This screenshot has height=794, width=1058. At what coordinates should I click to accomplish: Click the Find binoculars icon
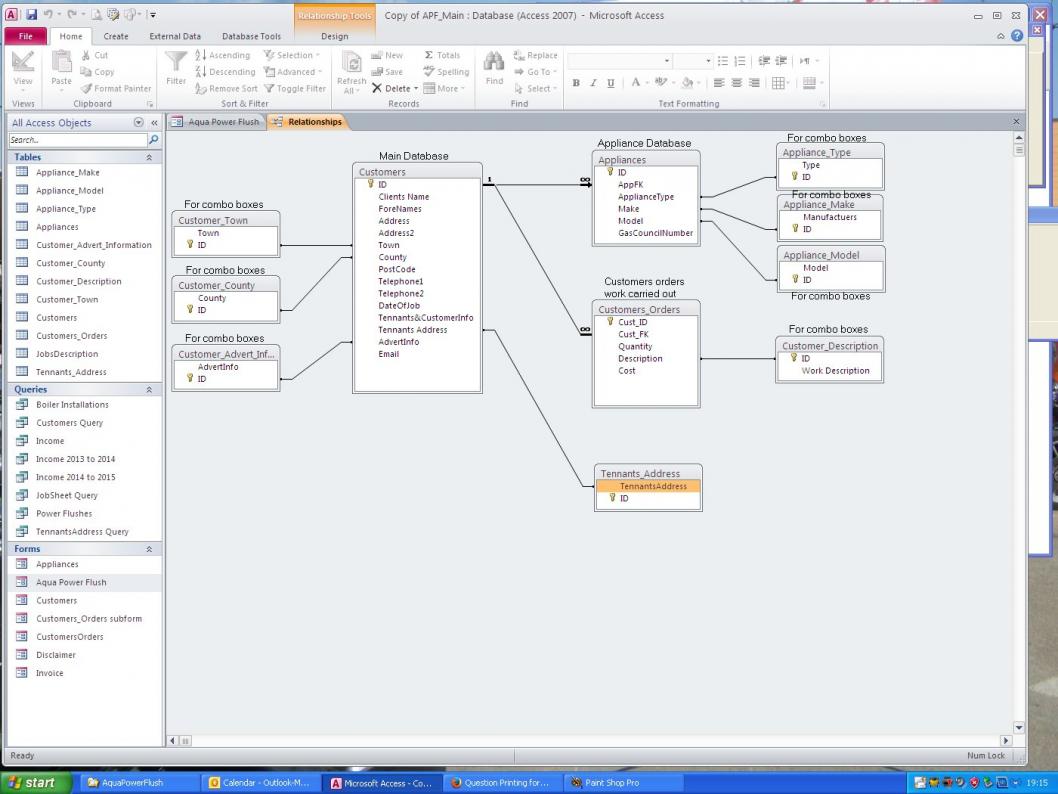(494, 62)
